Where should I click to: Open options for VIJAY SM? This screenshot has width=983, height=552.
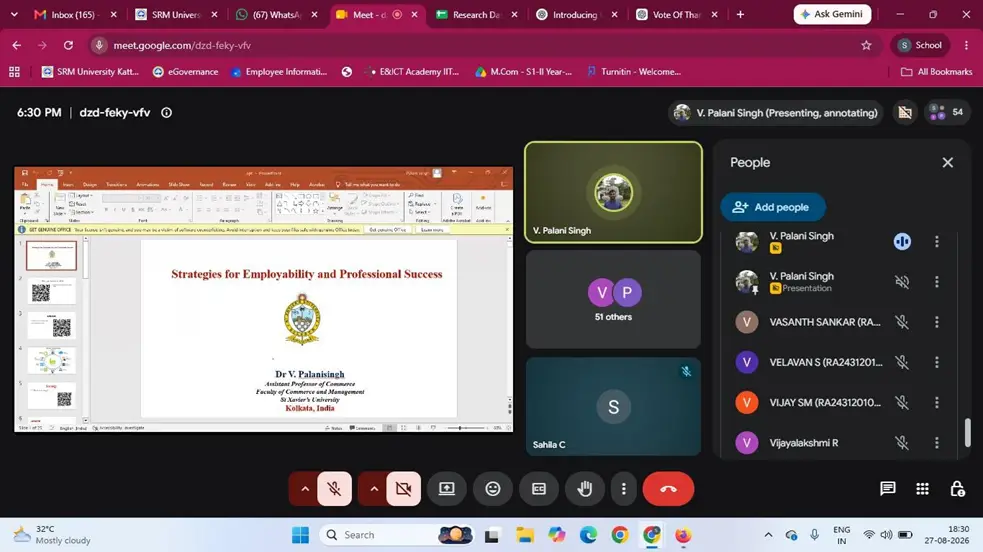937,402
